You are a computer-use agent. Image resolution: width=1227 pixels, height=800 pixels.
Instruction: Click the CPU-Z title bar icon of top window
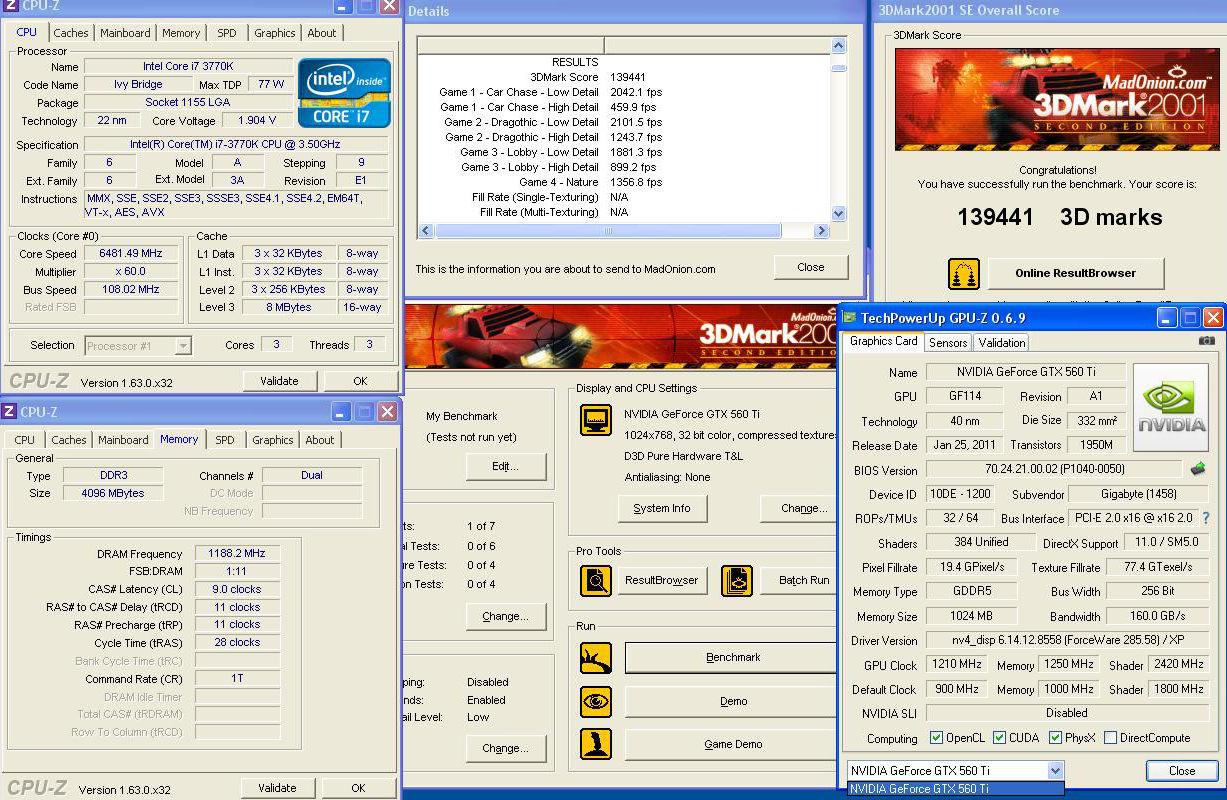tap(10, 6)
